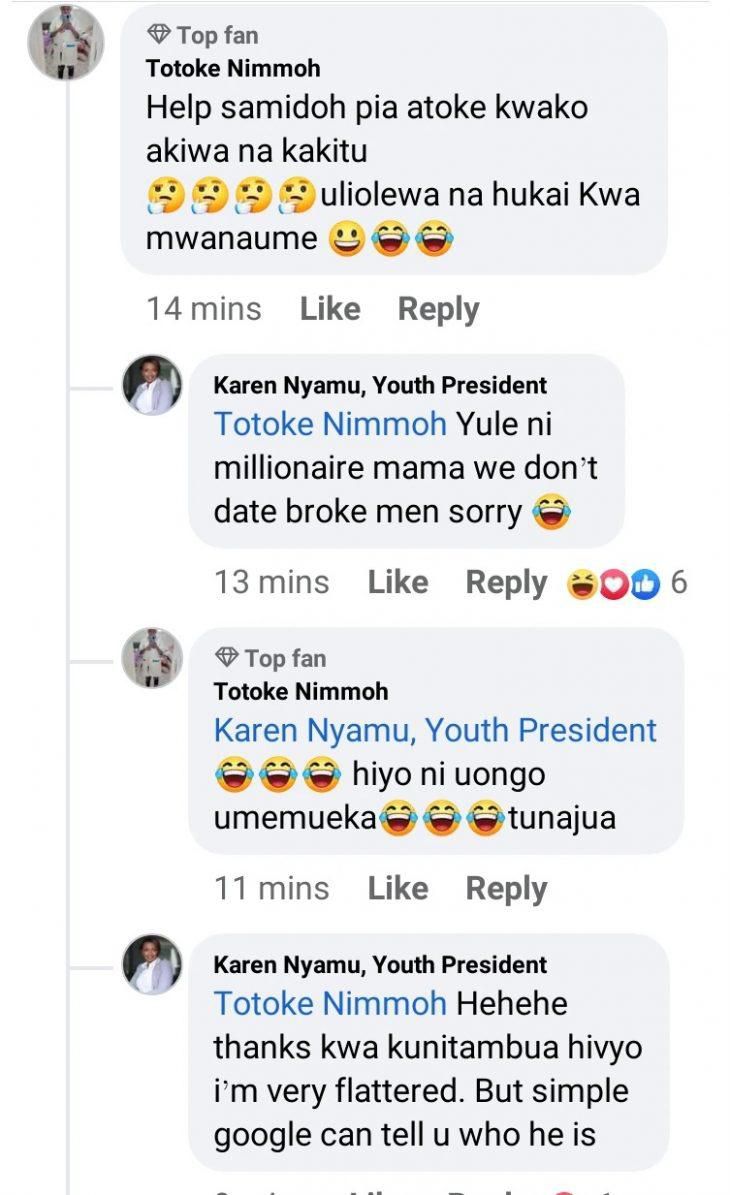Like the 11 mins old reply
The height and width of the screenshot is (1195, 730).
(x=397, y=888)
